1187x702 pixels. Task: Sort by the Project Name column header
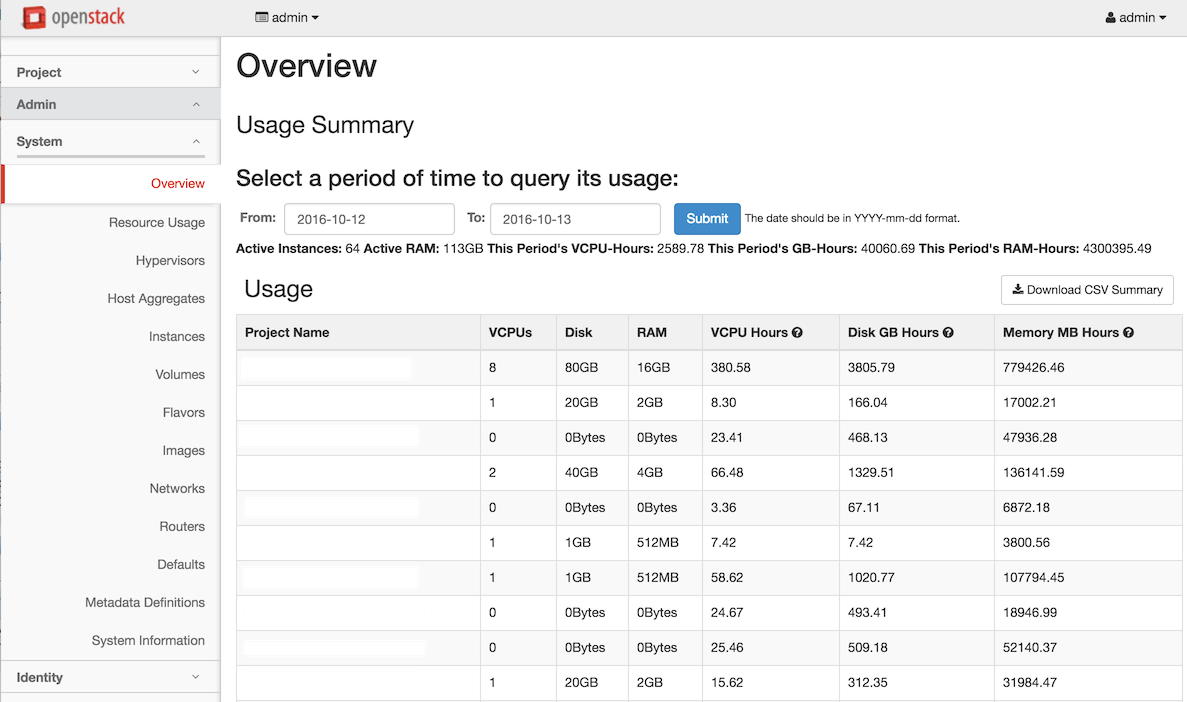tap(287, 333)
